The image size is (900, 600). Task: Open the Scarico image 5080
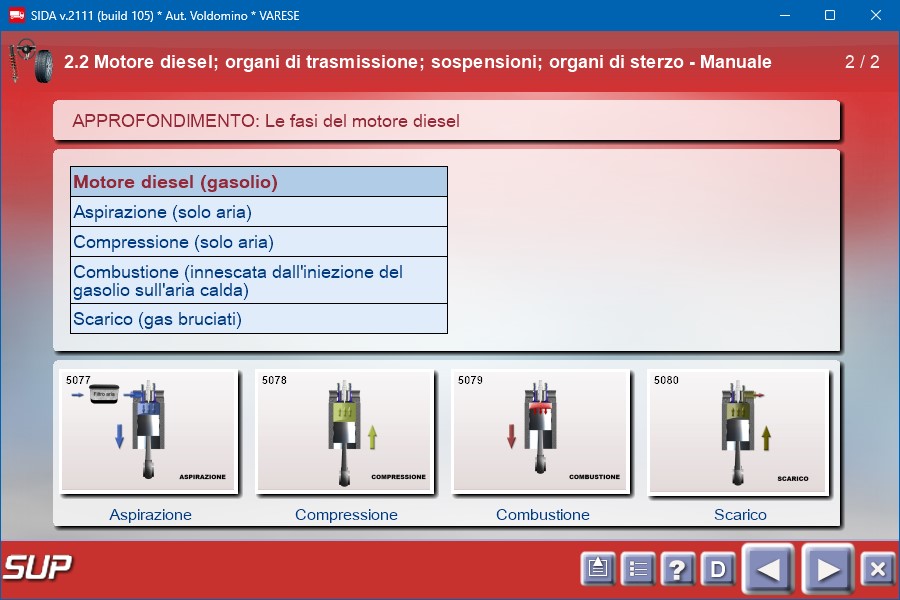pos(737,431)
